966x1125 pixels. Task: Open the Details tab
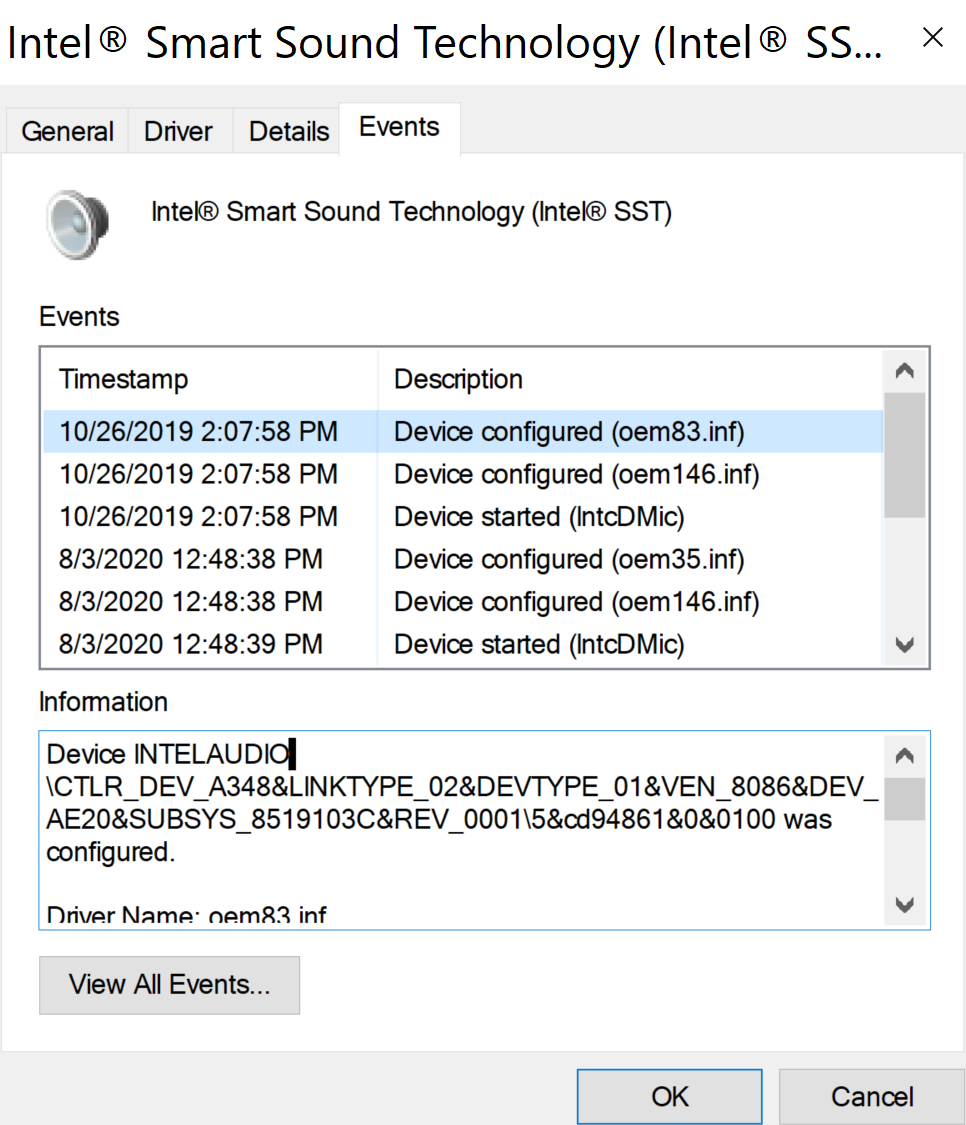[x=289, y=131]
